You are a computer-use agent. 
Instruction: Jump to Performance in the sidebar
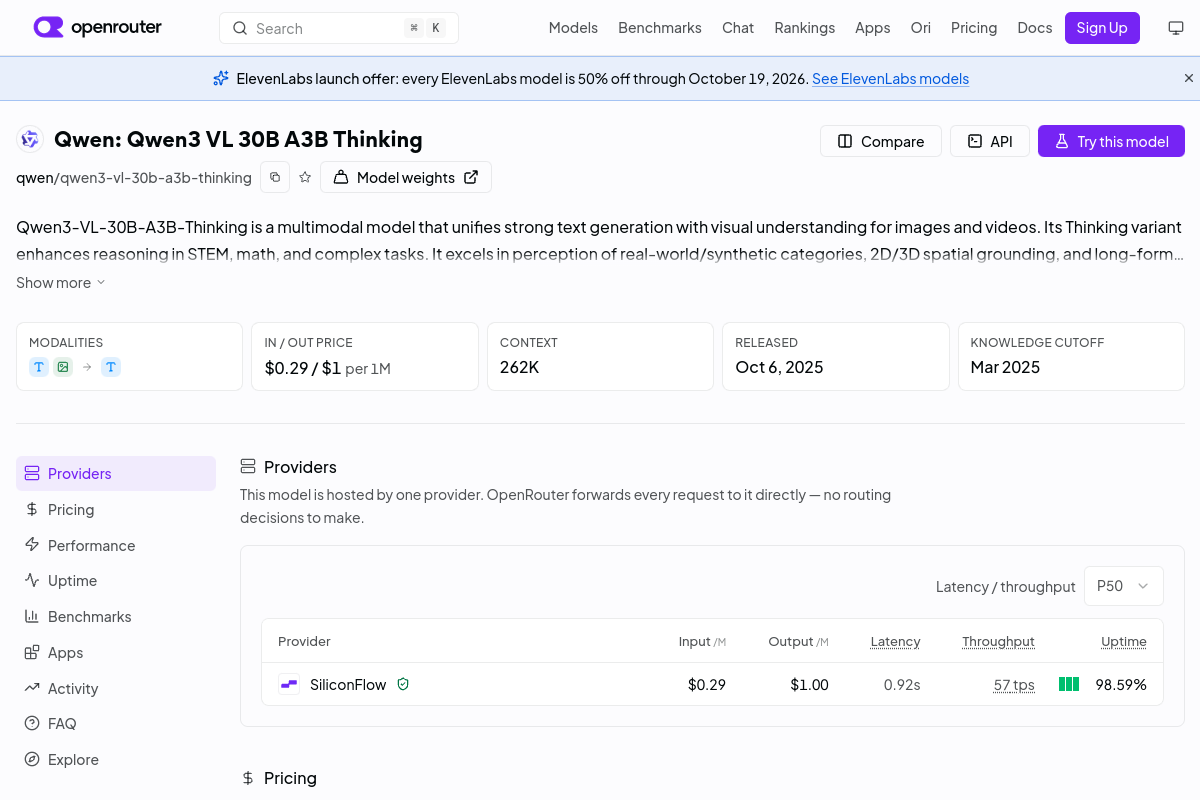tap(116, 545)
